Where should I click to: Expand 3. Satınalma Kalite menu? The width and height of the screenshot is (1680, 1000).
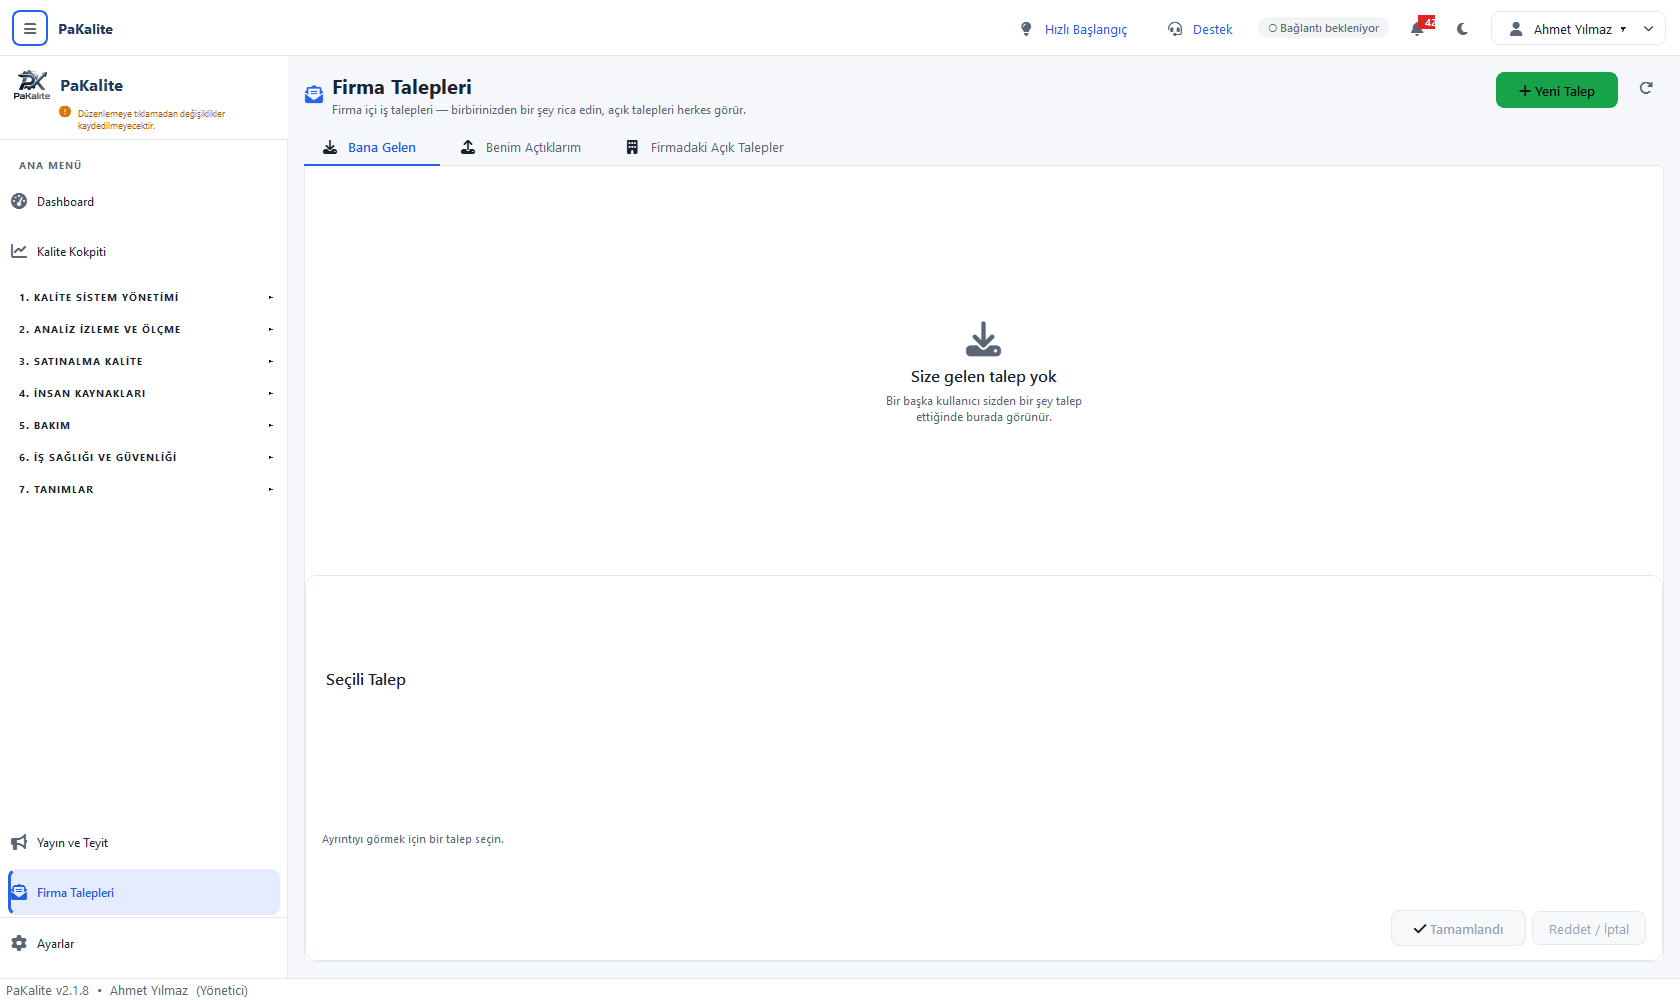click(144, 361)
